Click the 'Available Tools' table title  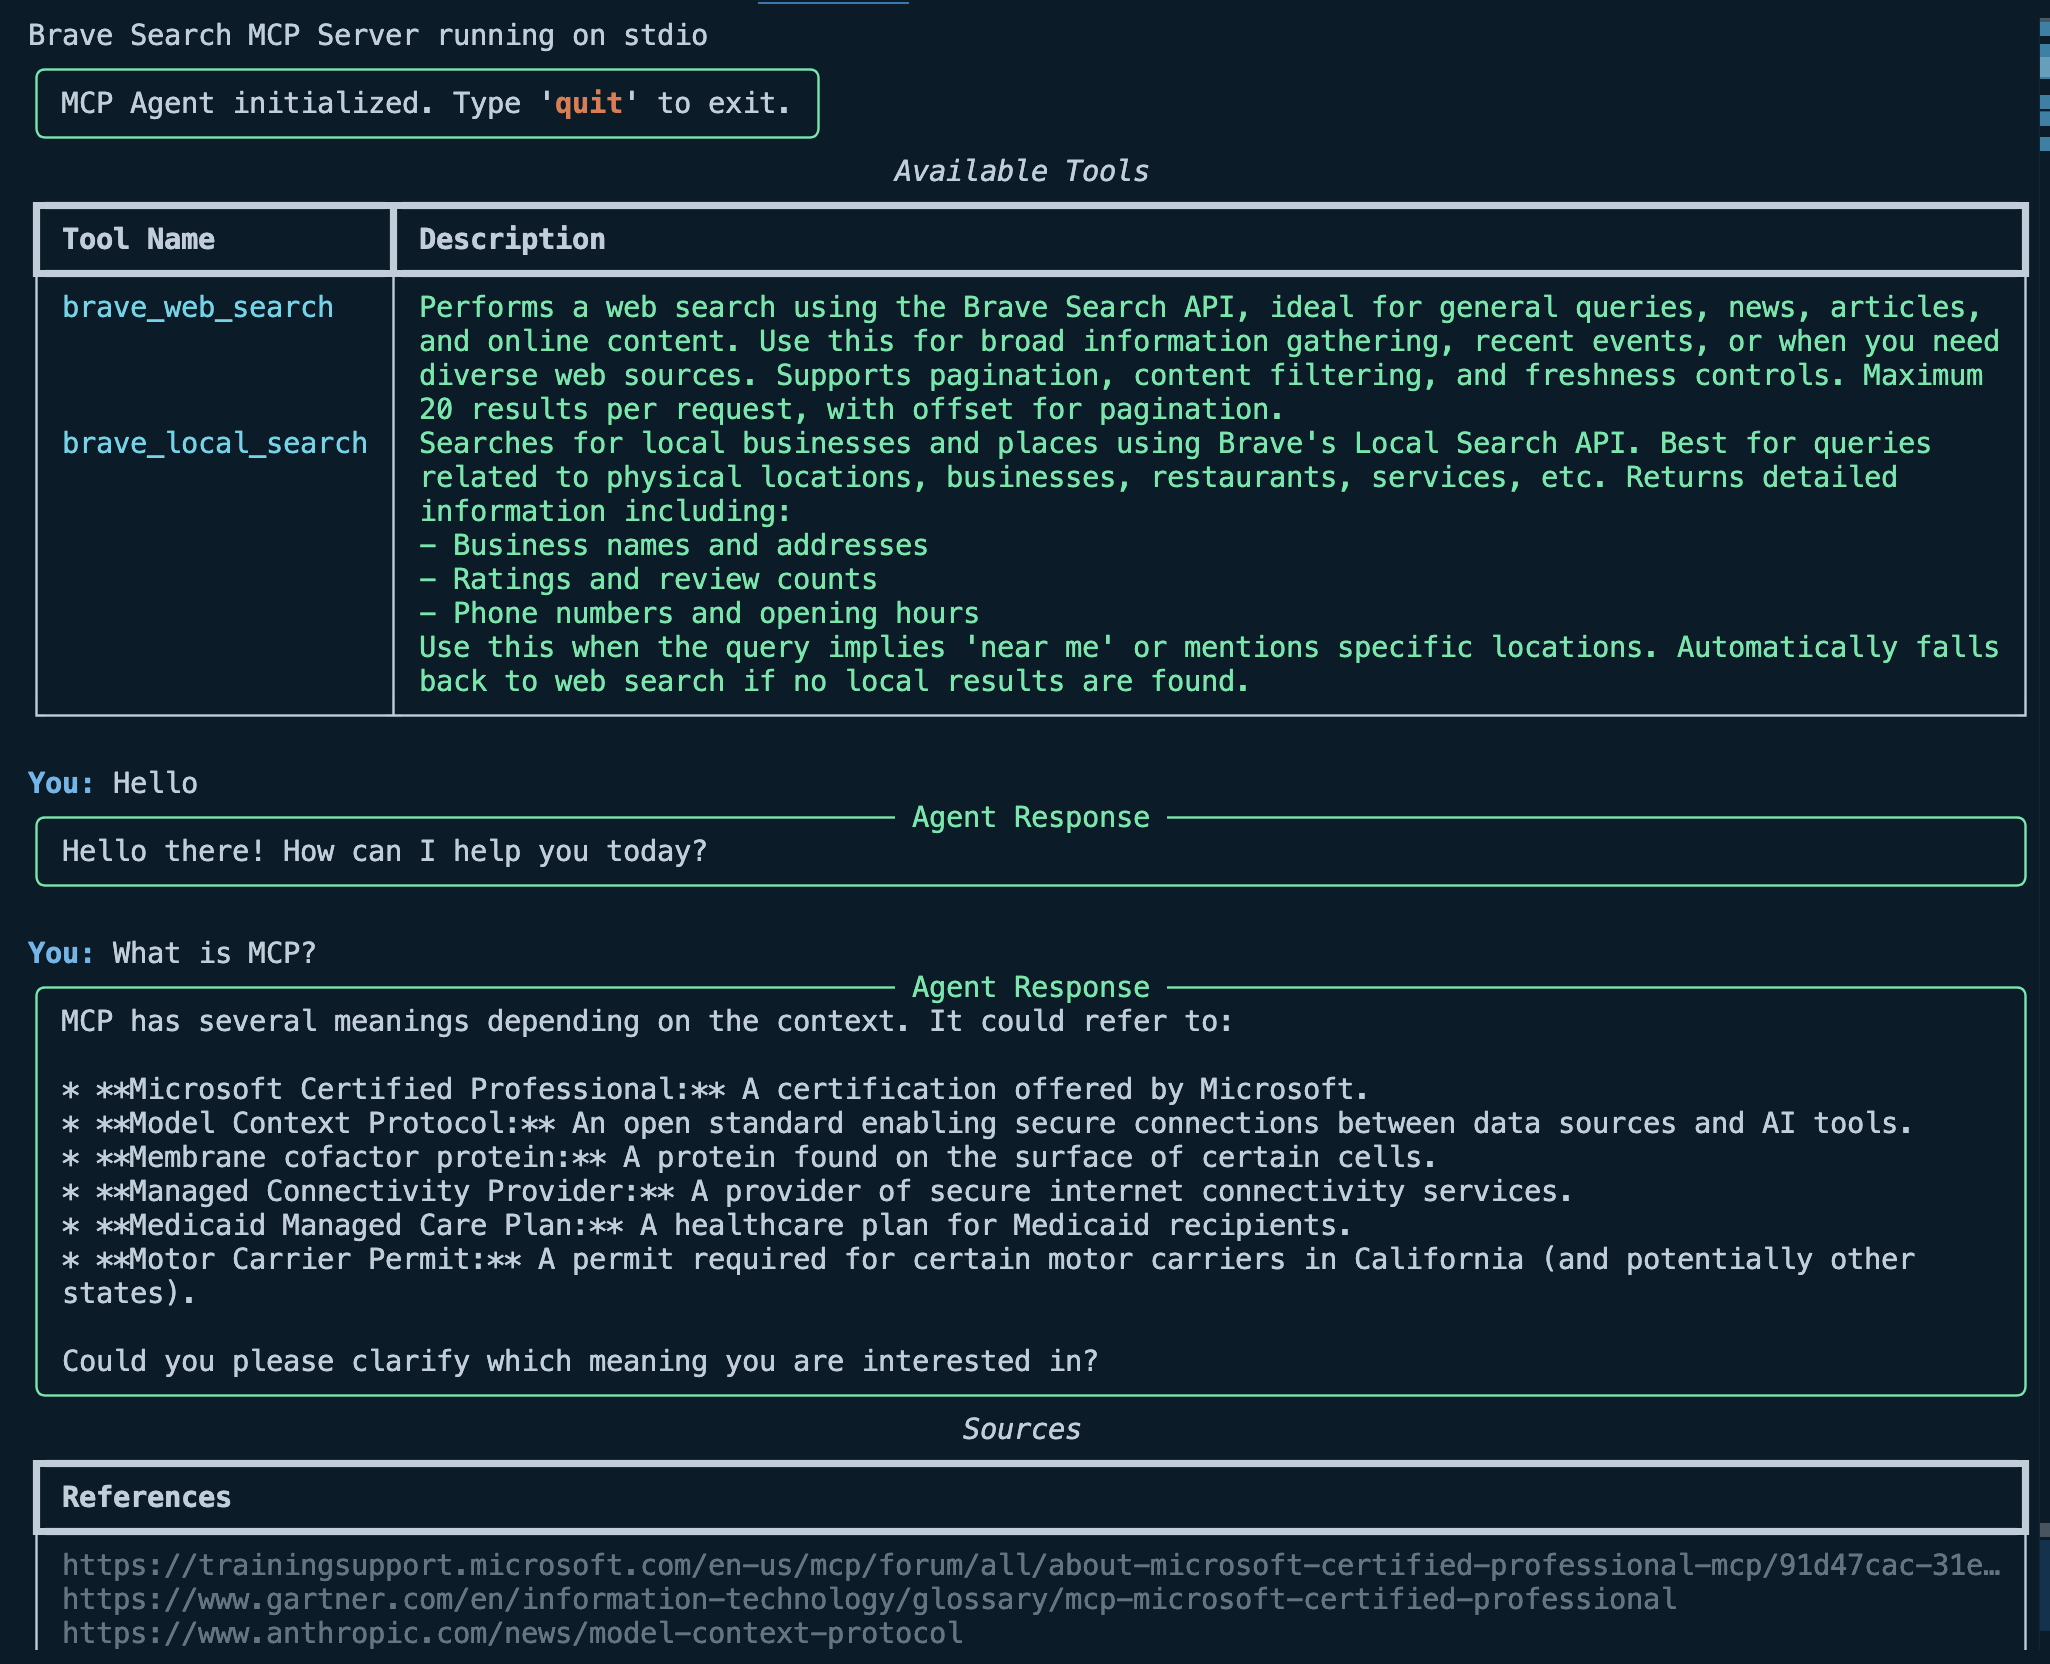pyautogui.click(x=1021, y=171)
